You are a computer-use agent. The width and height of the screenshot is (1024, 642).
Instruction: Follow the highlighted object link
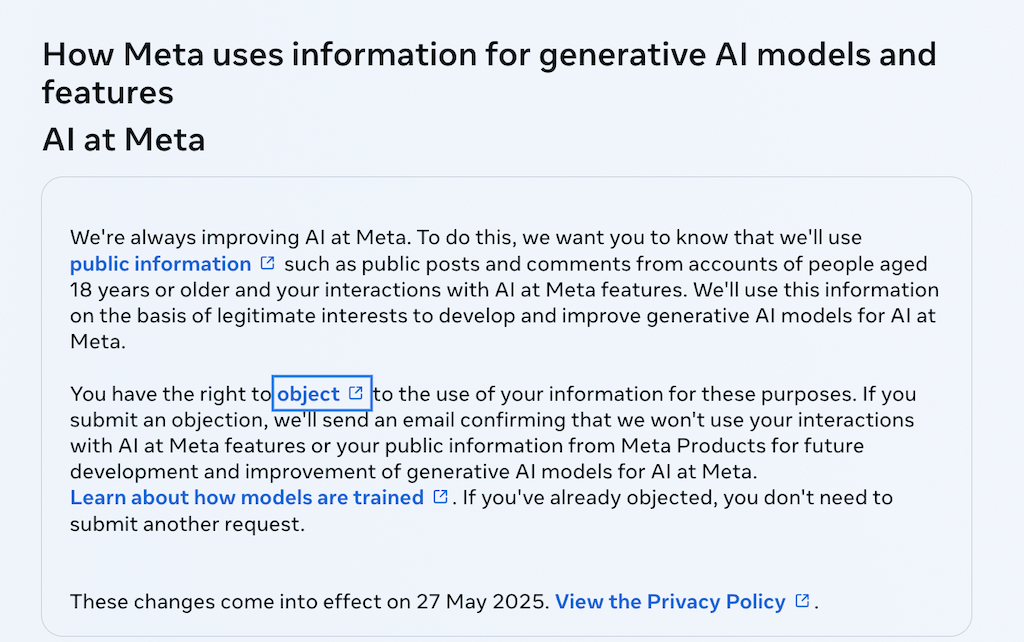click(x=308, y=394)
